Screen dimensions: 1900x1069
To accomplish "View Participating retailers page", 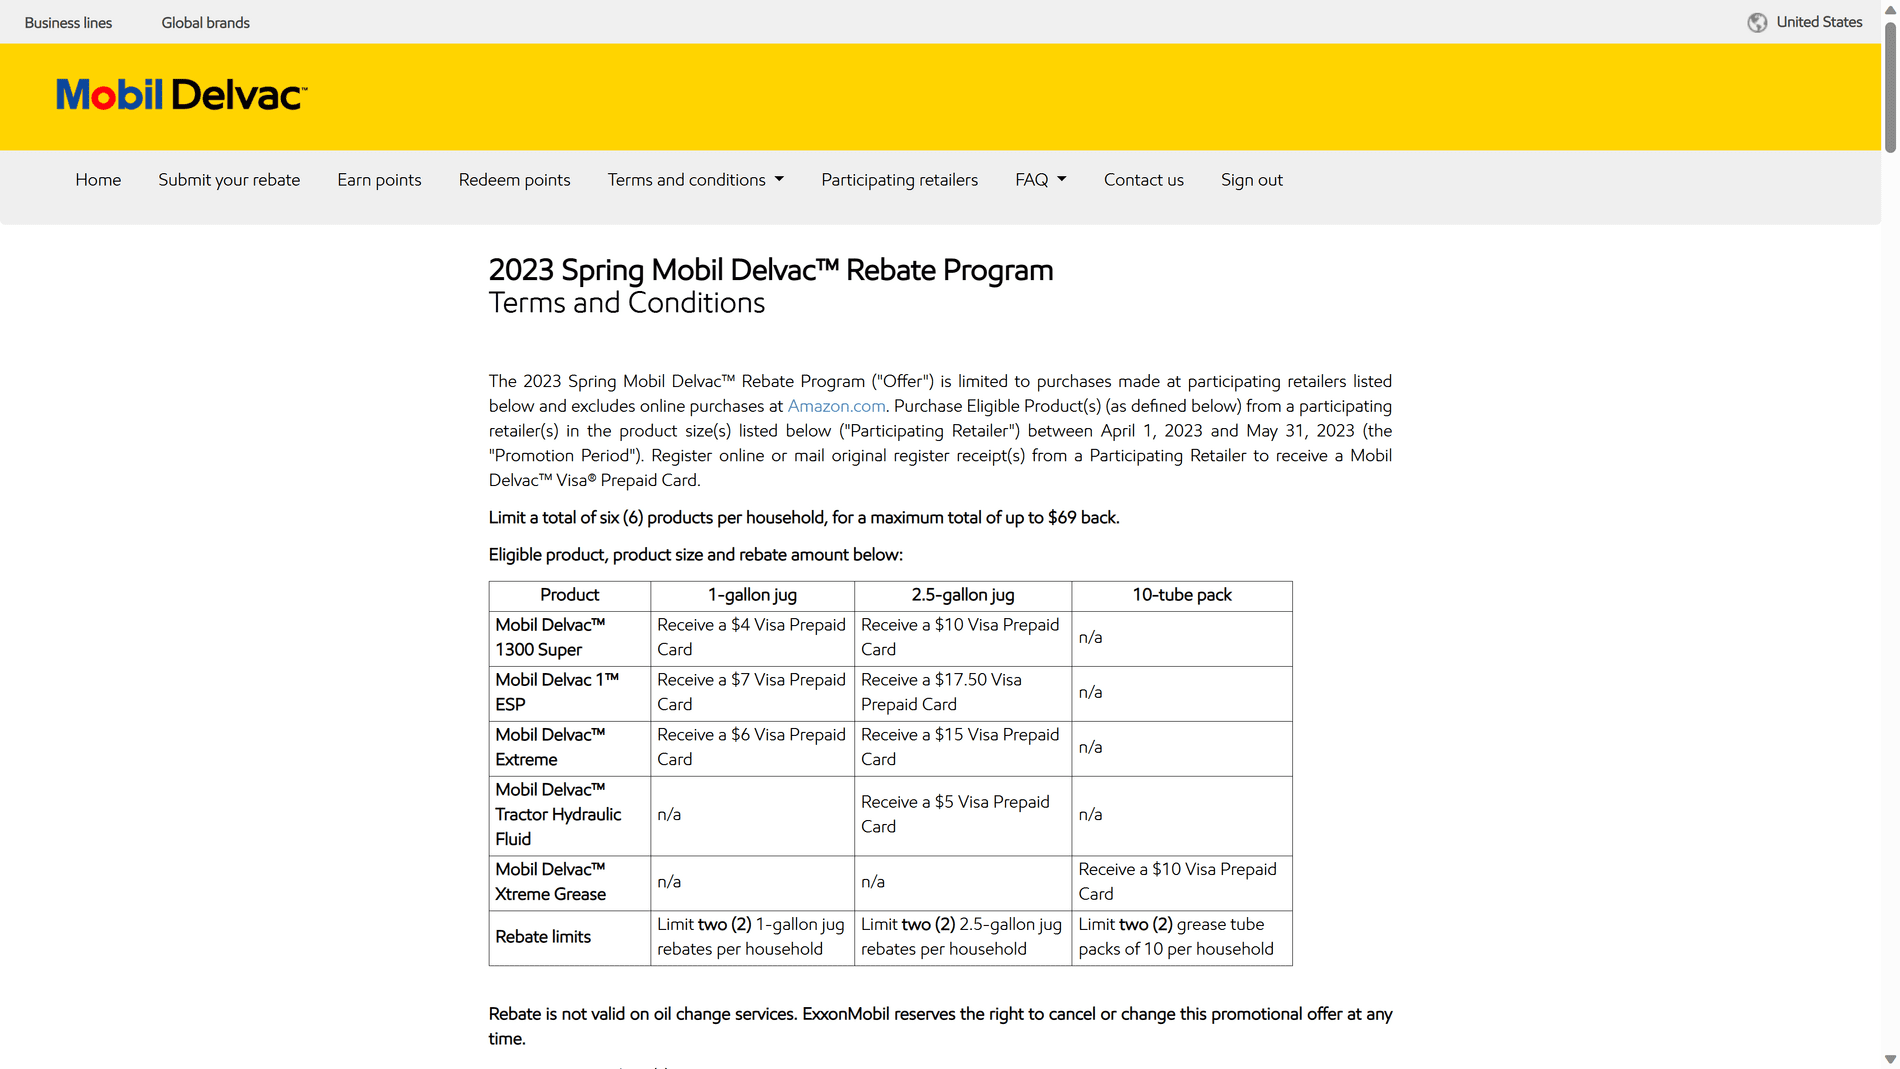I will click(899, 180).
